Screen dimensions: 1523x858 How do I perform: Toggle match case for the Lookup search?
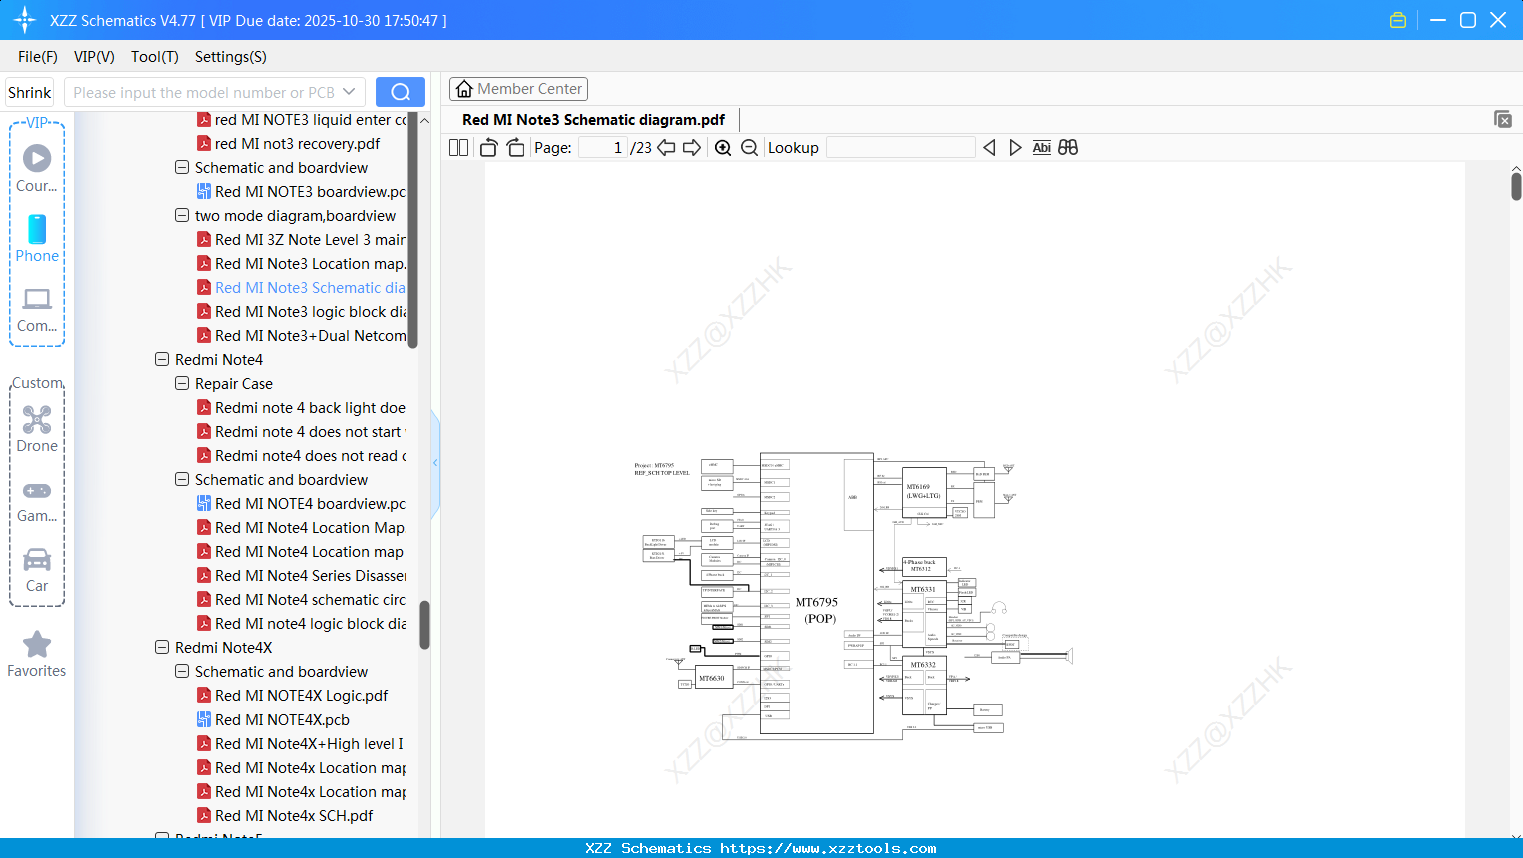tap(1041, 147)
